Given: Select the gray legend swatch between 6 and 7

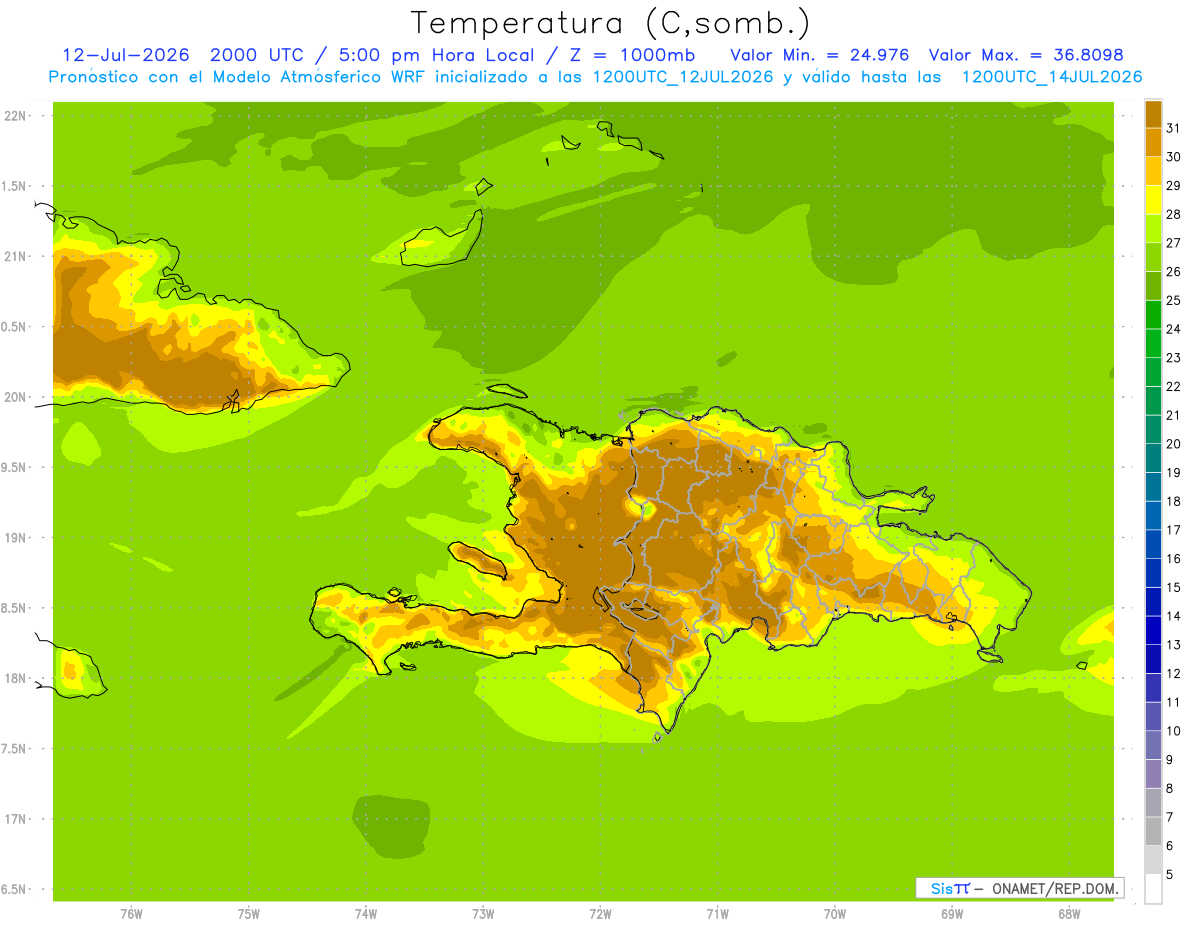Looking at the screenshot, I should coord(1153,831).
